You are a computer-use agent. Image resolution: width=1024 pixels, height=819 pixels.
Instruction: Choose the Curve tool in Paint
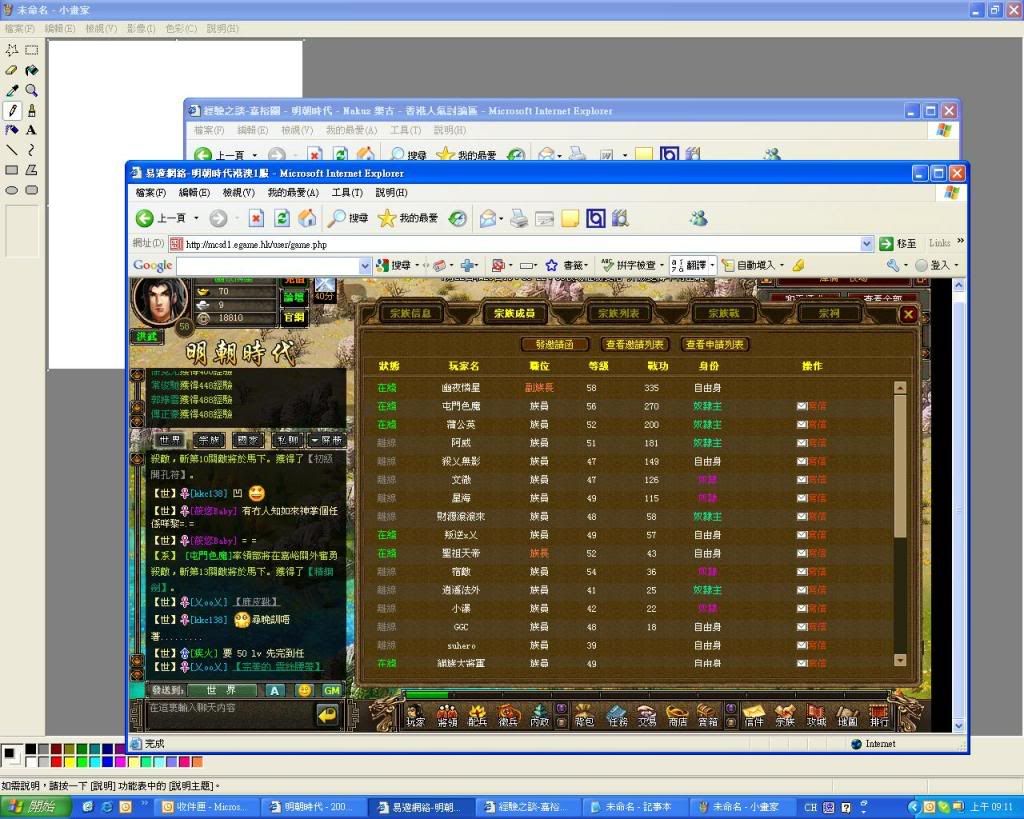point(31,150)
